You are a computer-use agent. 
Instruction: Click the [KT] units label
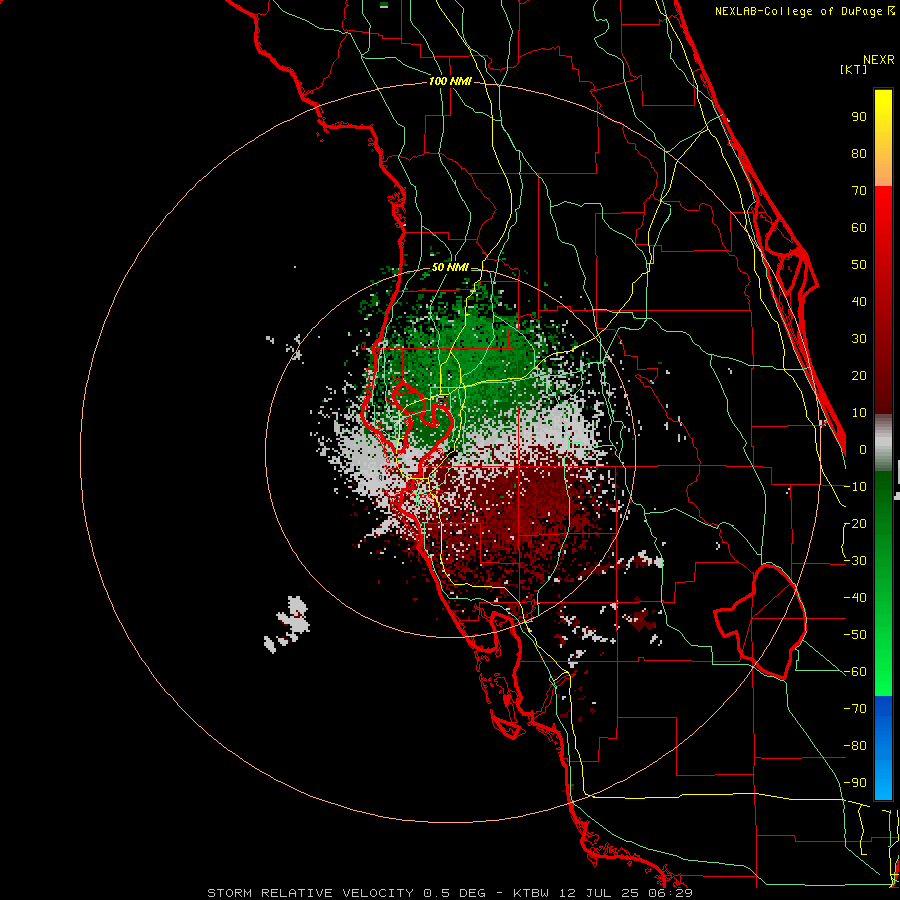tap(854, 69)
